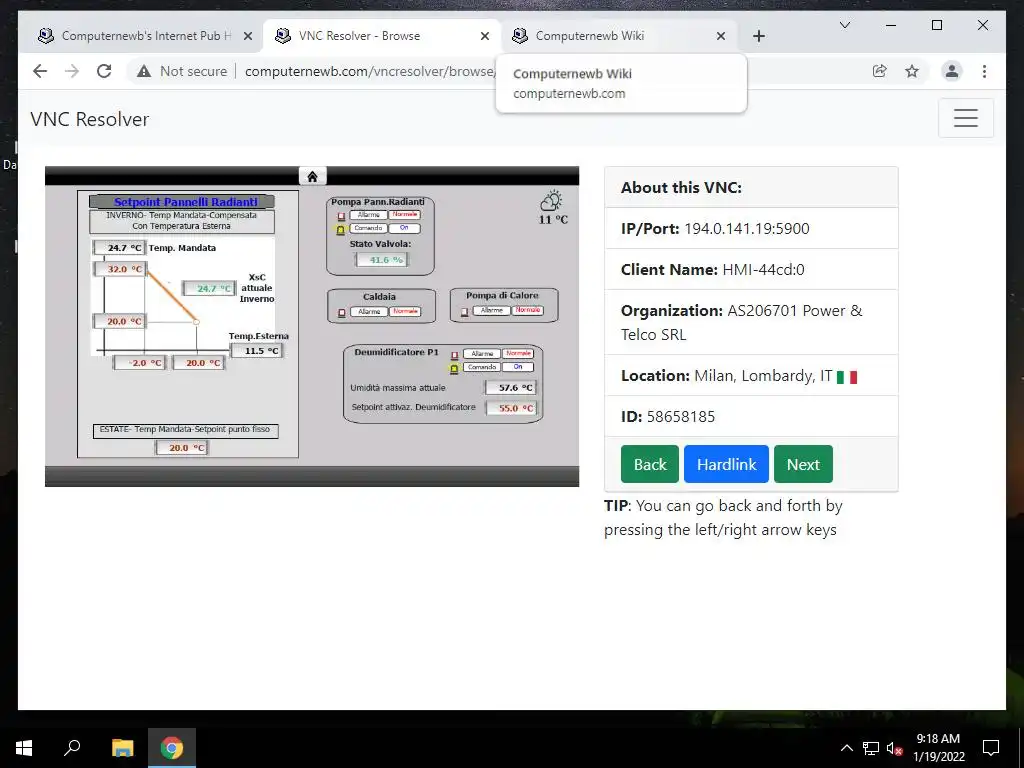Click Umidità massima attuale 57.6 °C value
Viewport: 1024px width, 768px height.
click(511, 388)
